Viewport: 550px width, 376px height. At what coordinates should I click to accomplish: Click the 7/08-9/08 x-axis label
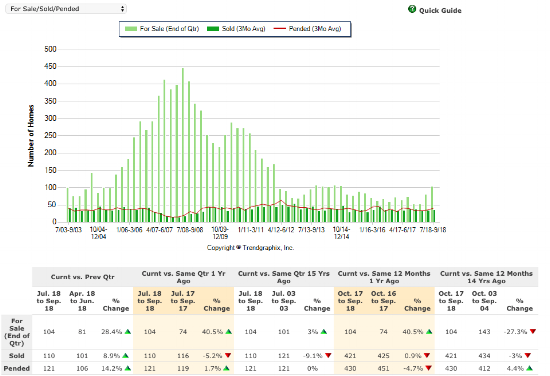190,230
